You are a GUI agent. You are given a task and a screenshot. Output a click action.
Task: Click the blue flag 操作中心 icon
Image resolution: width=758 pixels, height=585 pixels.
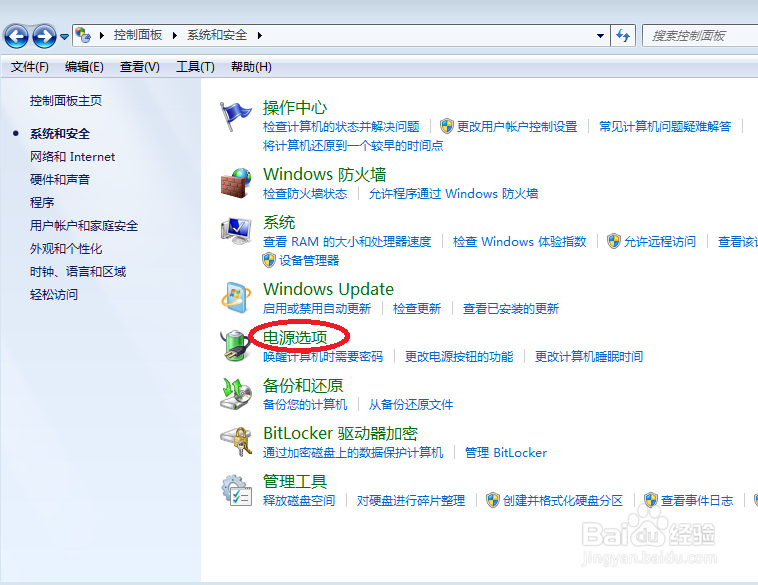click(235, 116)
